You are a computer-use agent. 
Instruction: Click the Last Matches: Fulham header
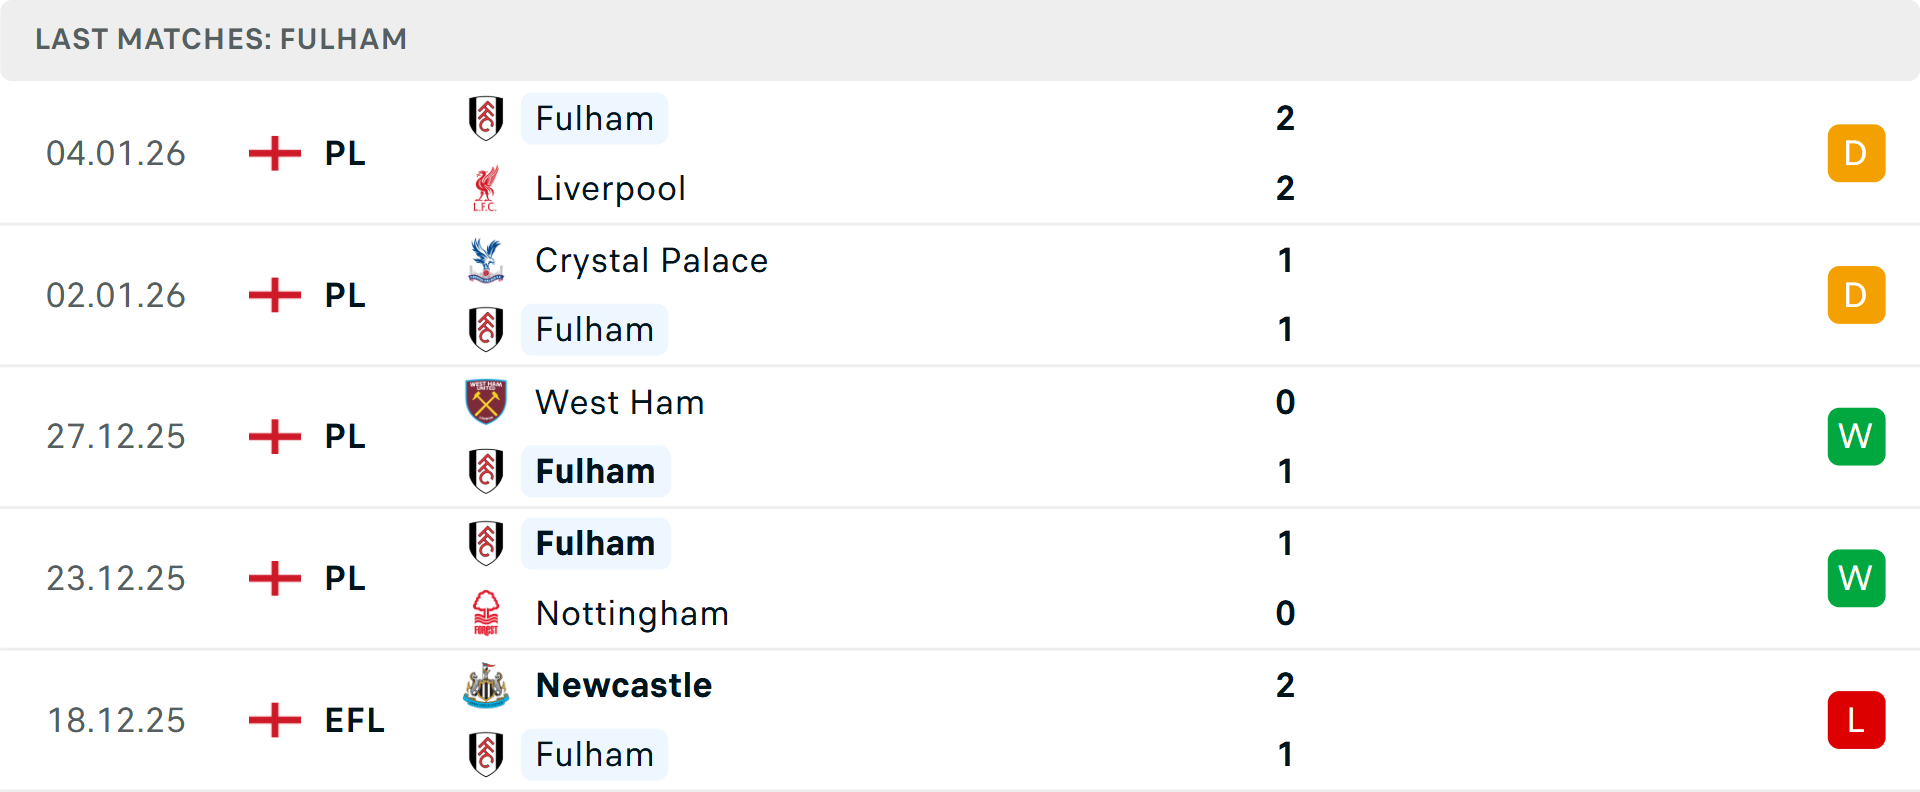[221, 39]
